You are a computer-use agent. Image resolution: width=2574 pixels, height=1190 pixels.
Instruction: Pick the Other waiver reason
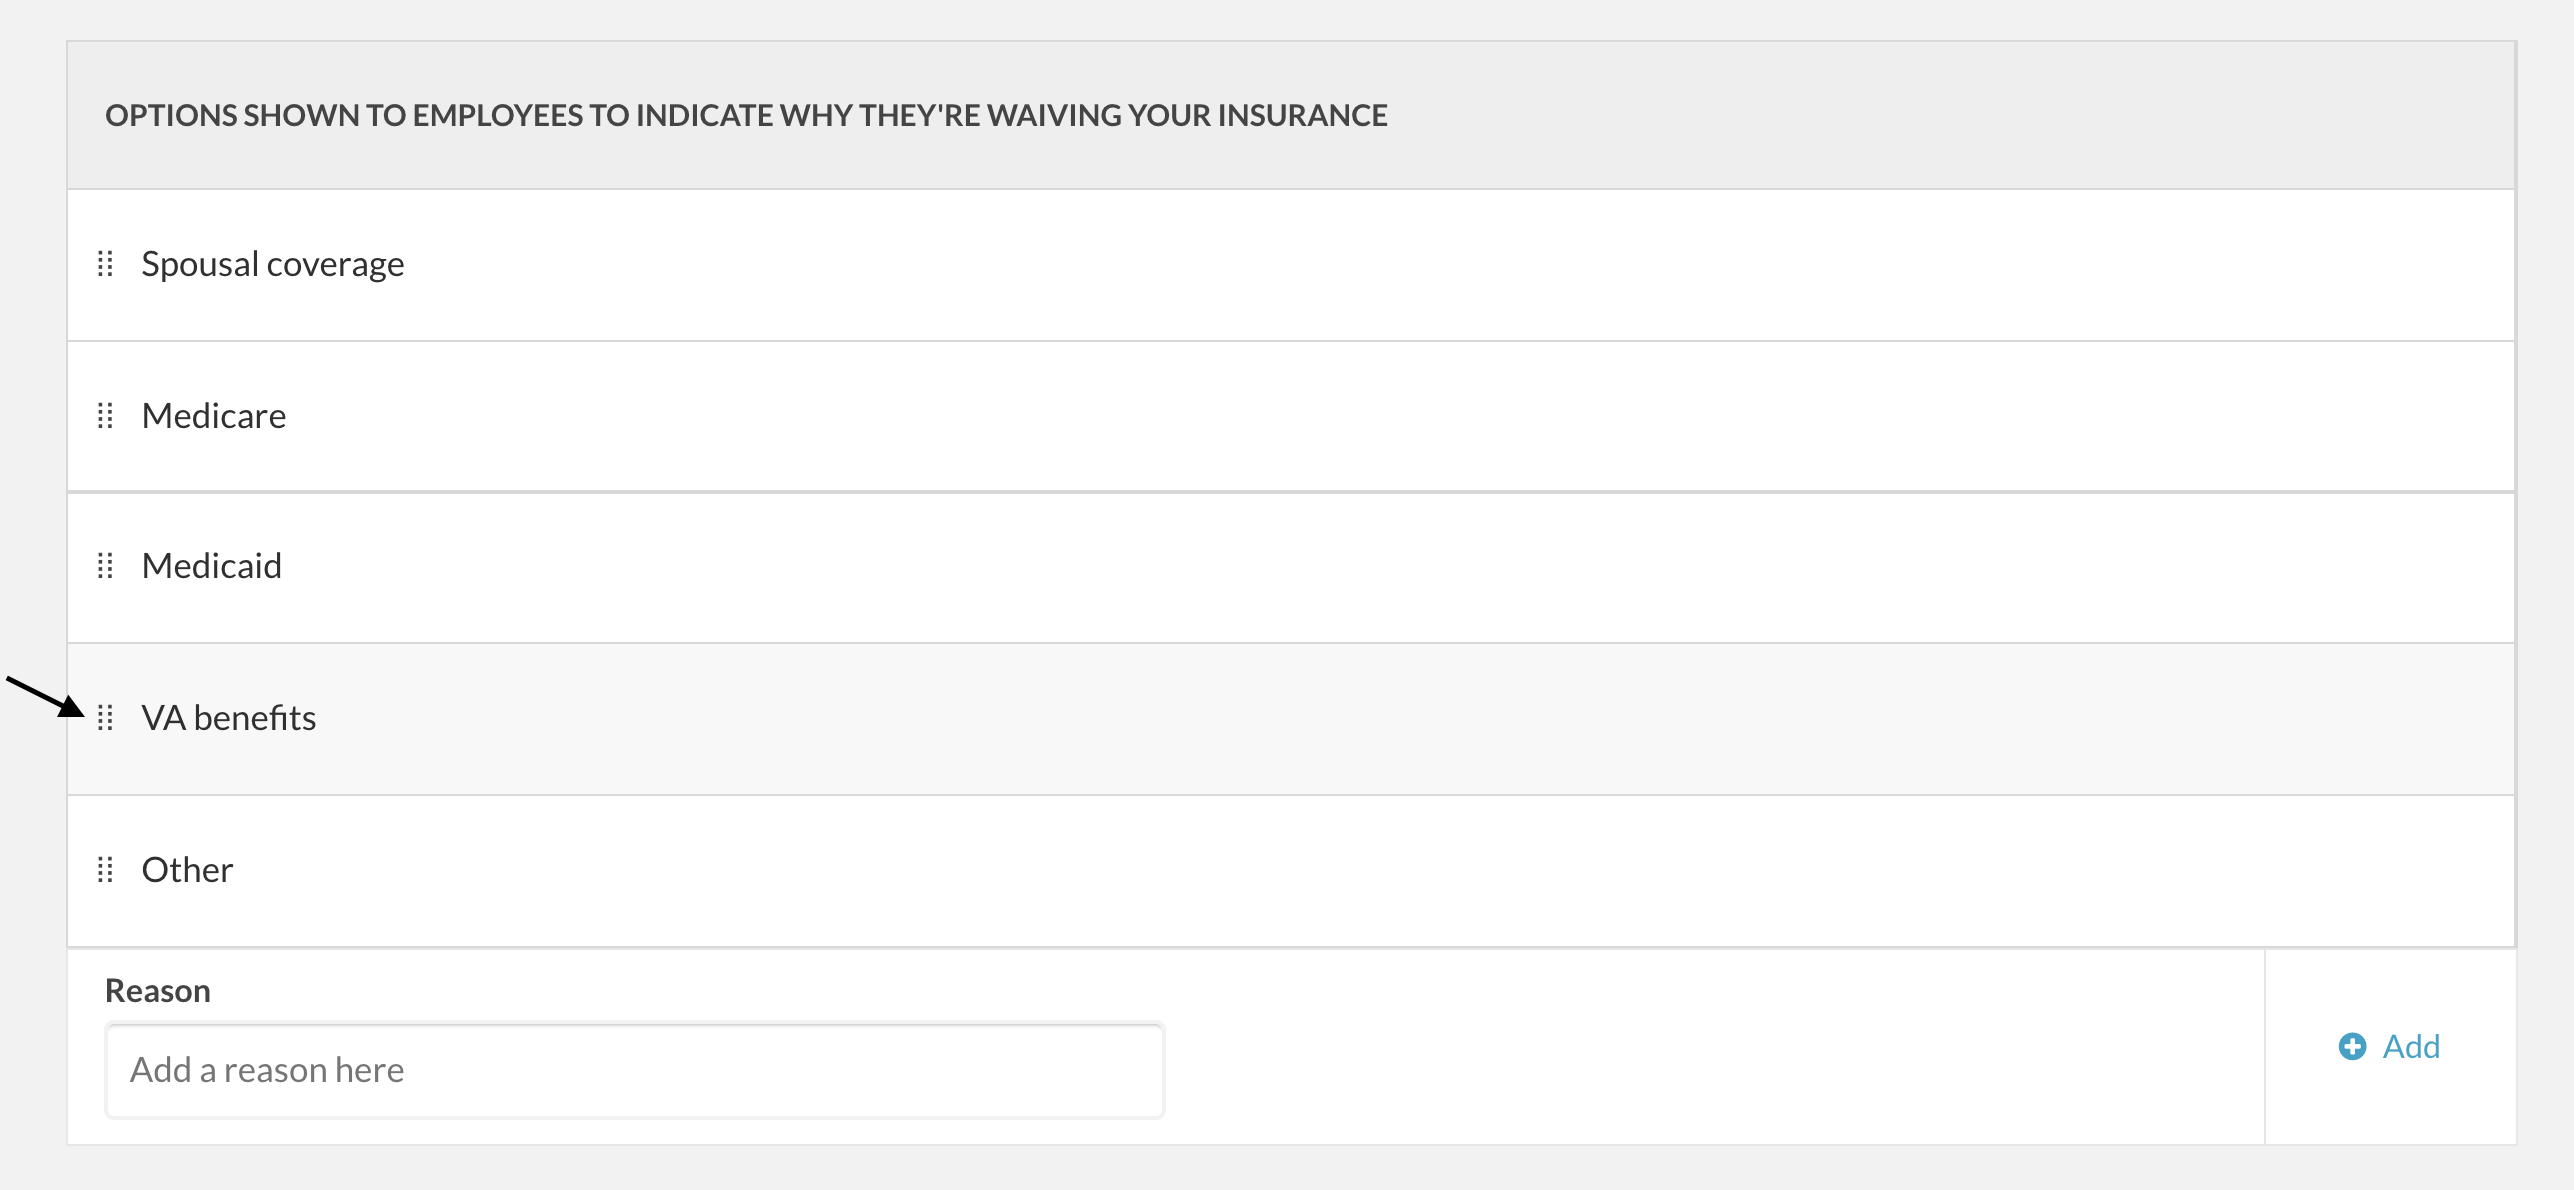tap(187, 870)
